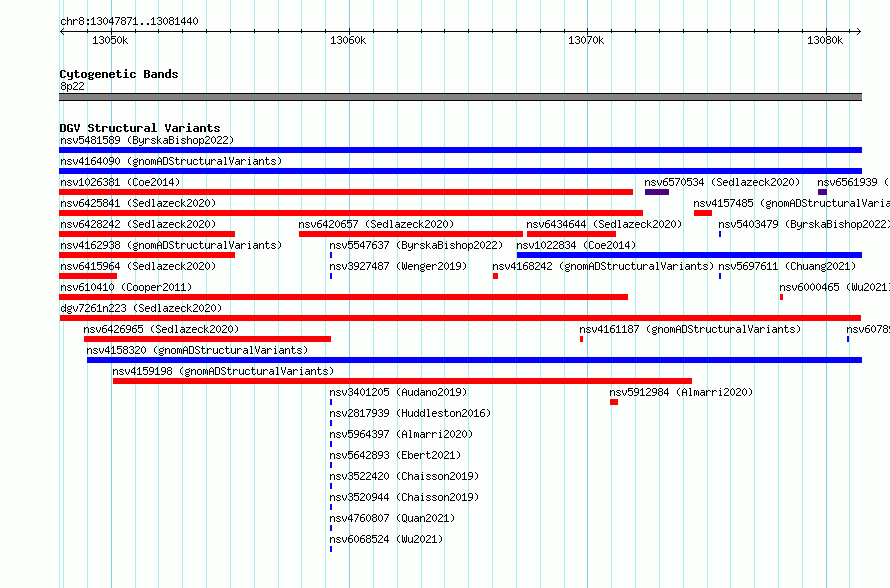Select the nsv4164090 gnomAD variant bar
Image resolution: width=890 pixels, height=588 pixels.
click(460, 171)
